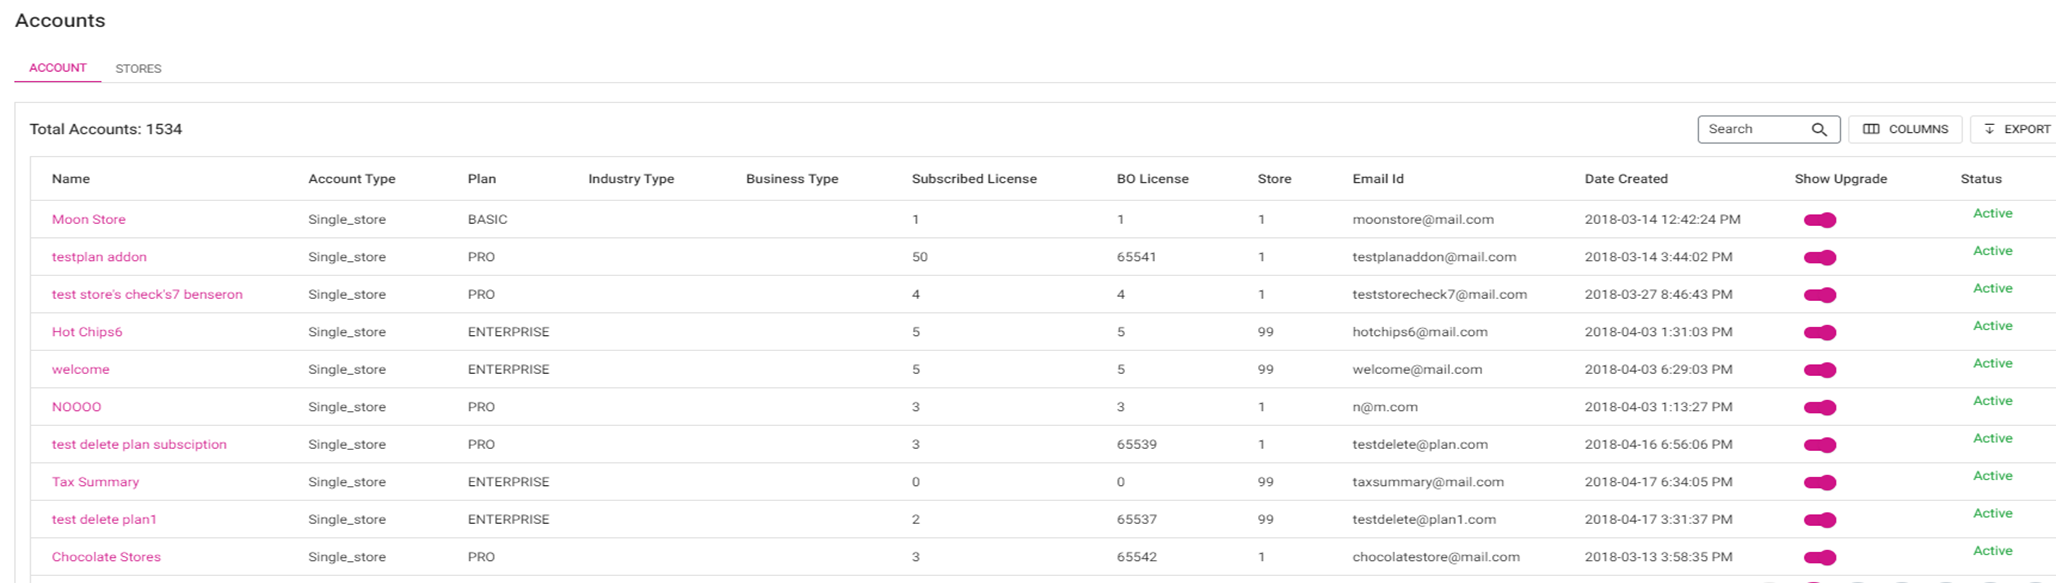Open the Moon Store account link
2056x583 pixels.
(x=89, y=220)
